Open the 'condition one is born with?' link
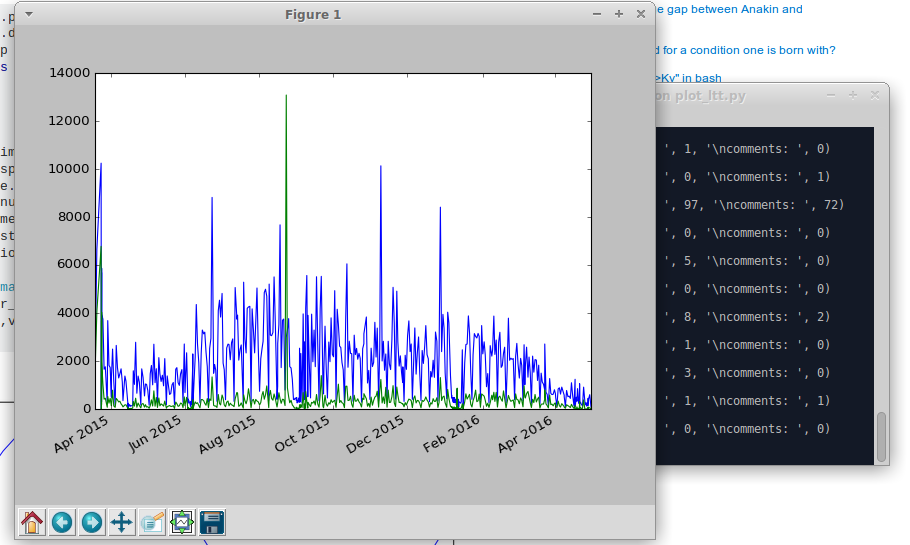 click(x=745, y=50)
